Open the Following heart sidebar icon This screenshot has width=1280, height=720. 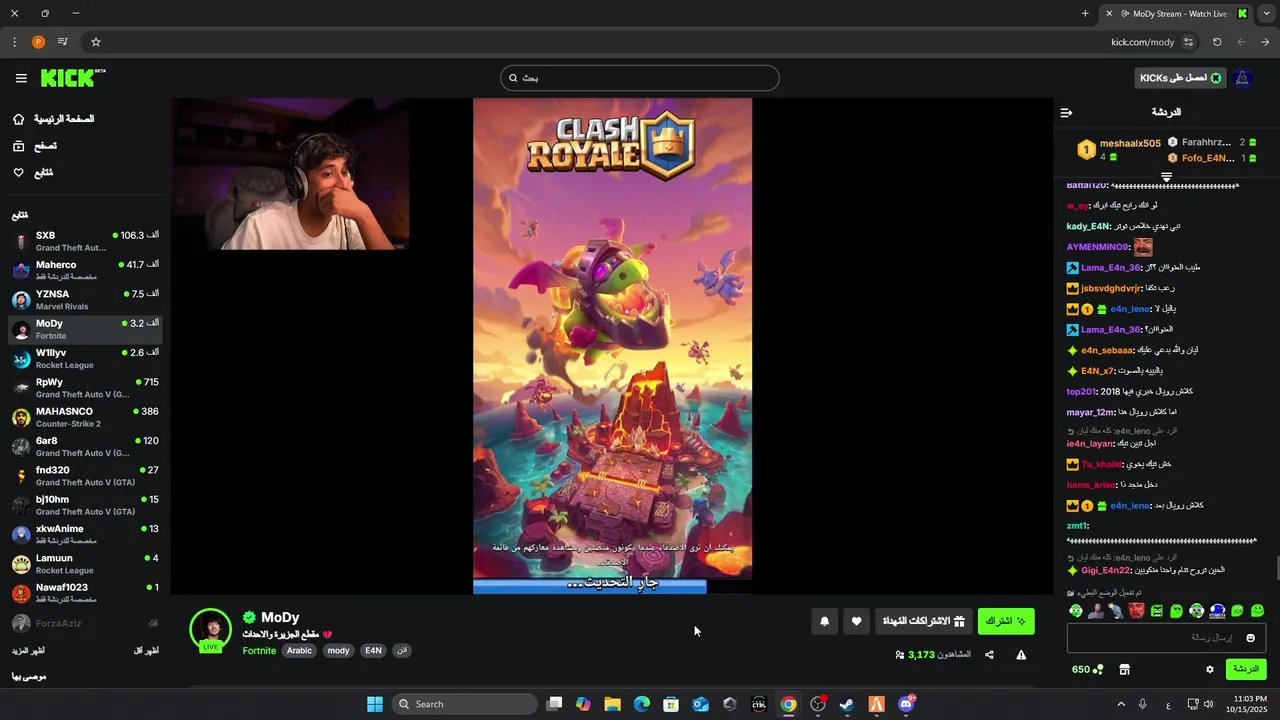18,173
